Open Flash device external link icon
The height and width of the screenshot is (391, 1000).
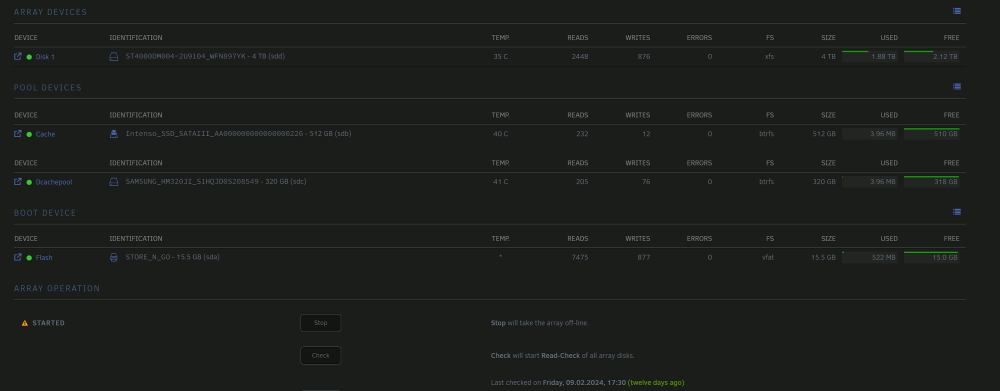18,257
